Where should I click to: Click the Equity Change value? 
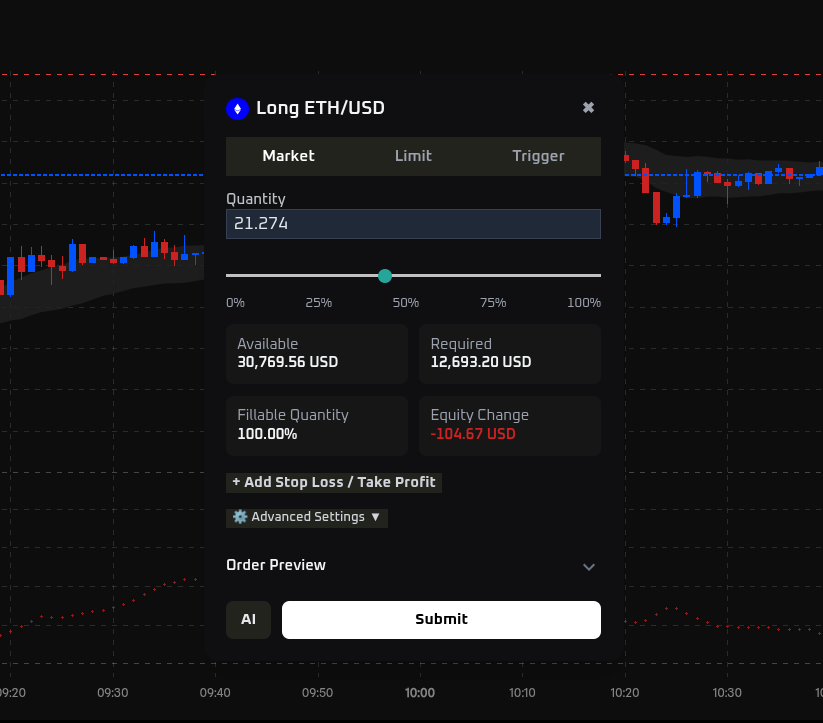point(473,433)
